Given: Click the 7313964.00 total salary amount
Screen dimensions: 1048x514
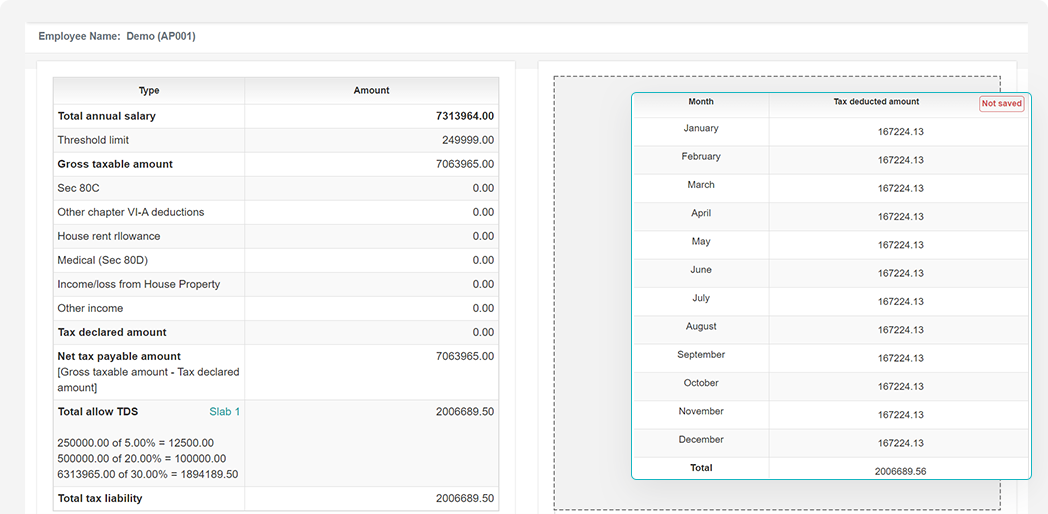Looking at the screenshot, I should pyautogui.click(x=465, y=116).
